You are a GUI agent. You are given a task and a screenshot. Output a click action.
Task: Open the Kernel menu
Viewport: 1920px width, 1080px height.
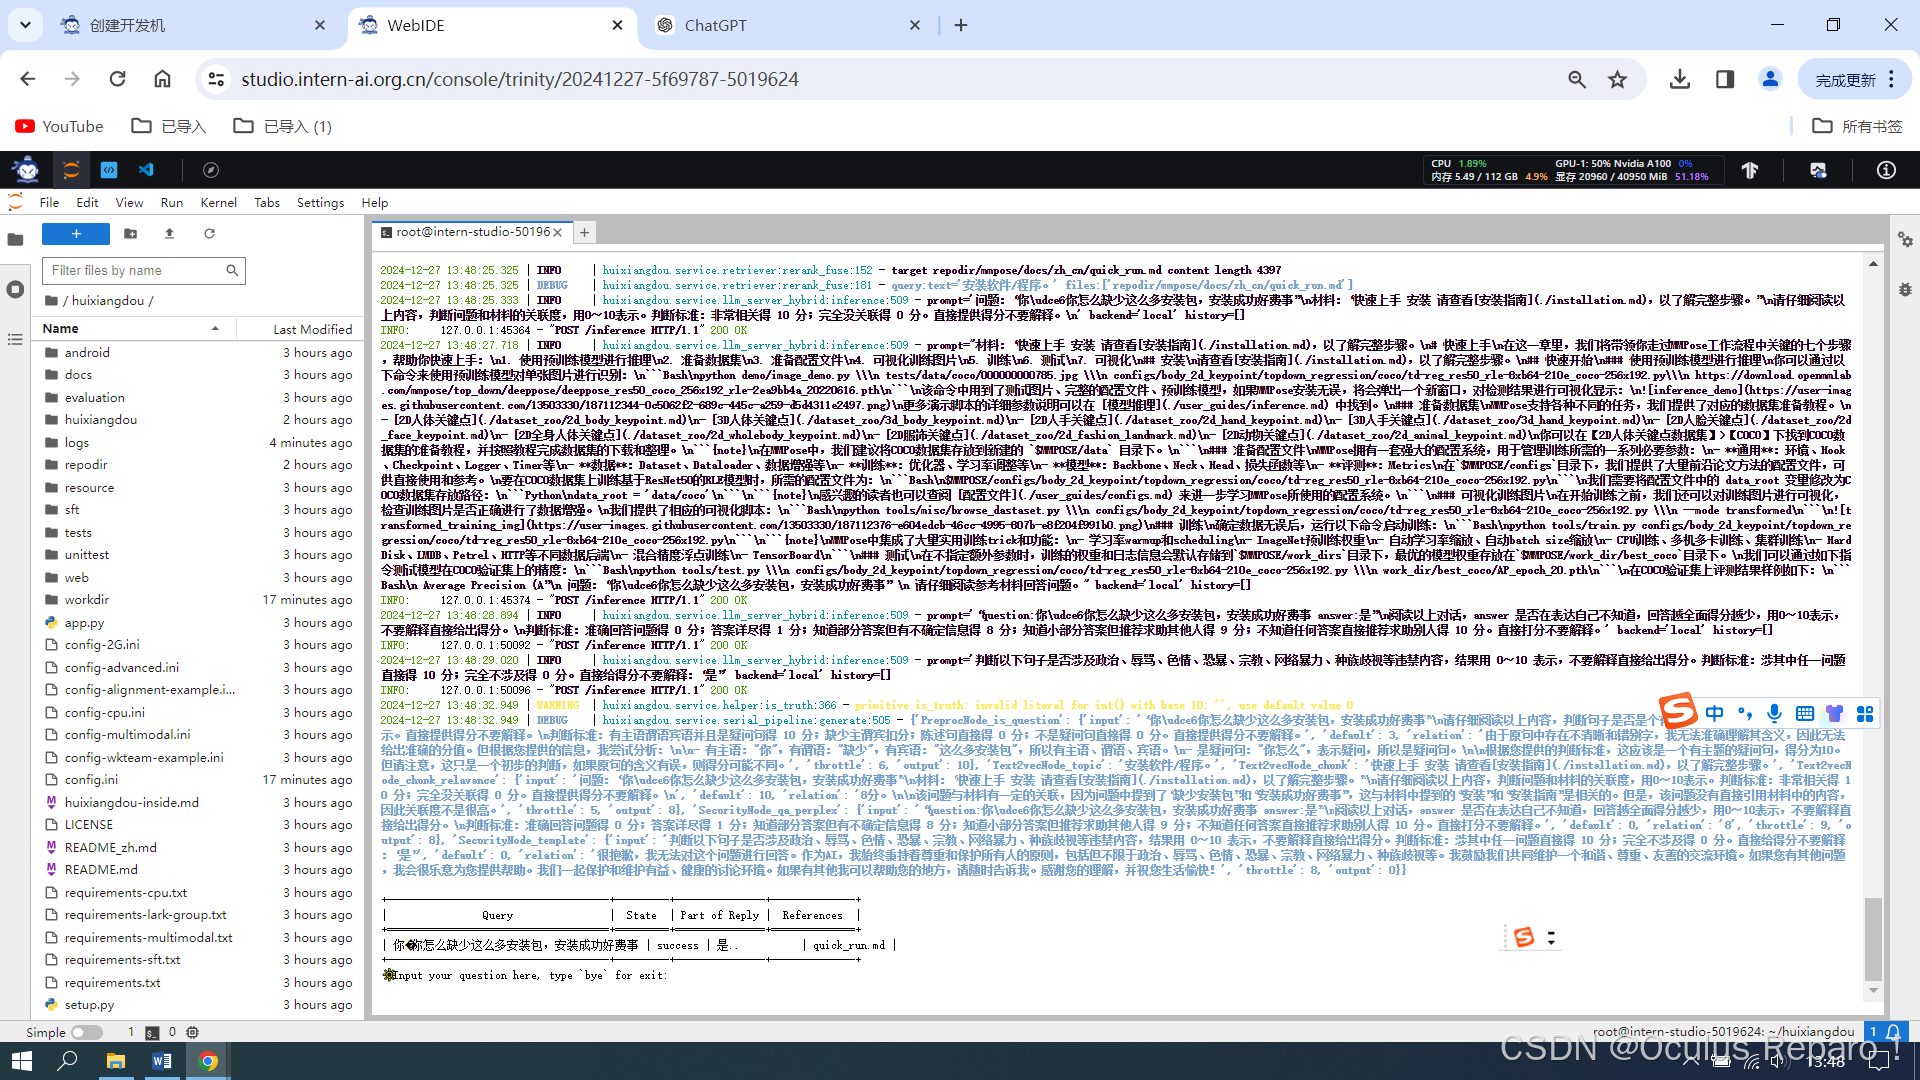point(218,202)
